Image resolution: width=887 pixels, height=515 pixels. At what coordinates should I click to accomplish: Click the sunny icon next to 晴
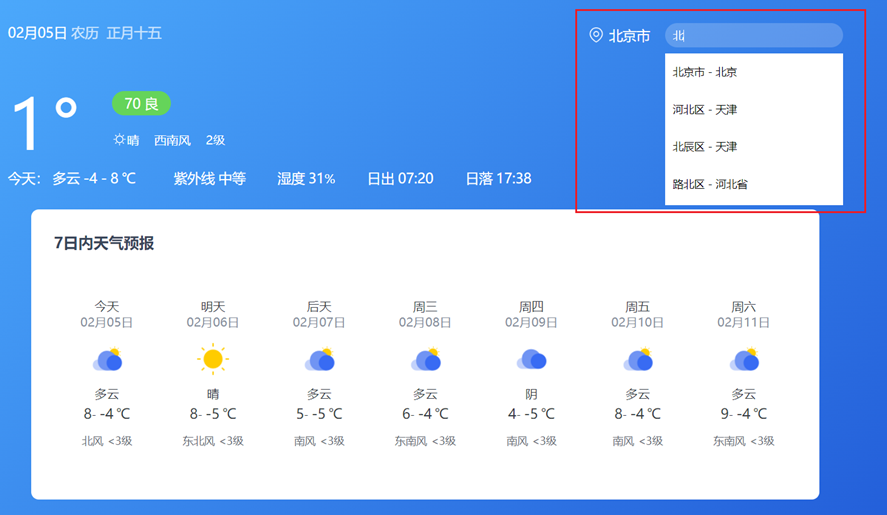120,140
